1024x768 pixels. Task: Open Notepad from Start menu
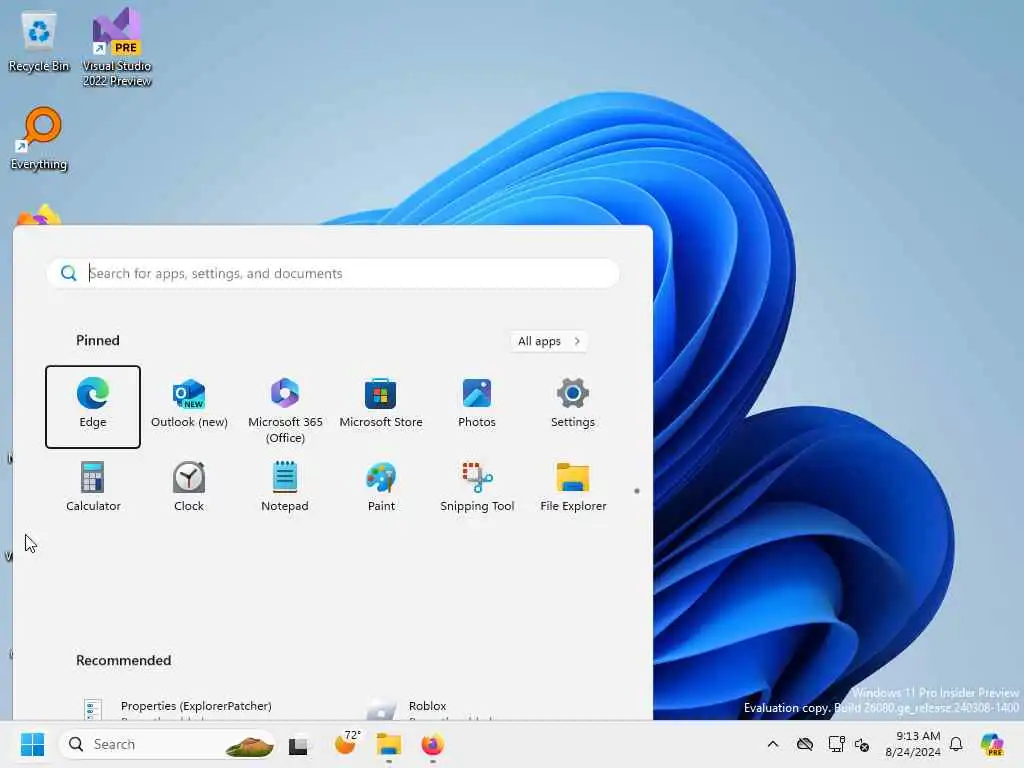(285, 487)
